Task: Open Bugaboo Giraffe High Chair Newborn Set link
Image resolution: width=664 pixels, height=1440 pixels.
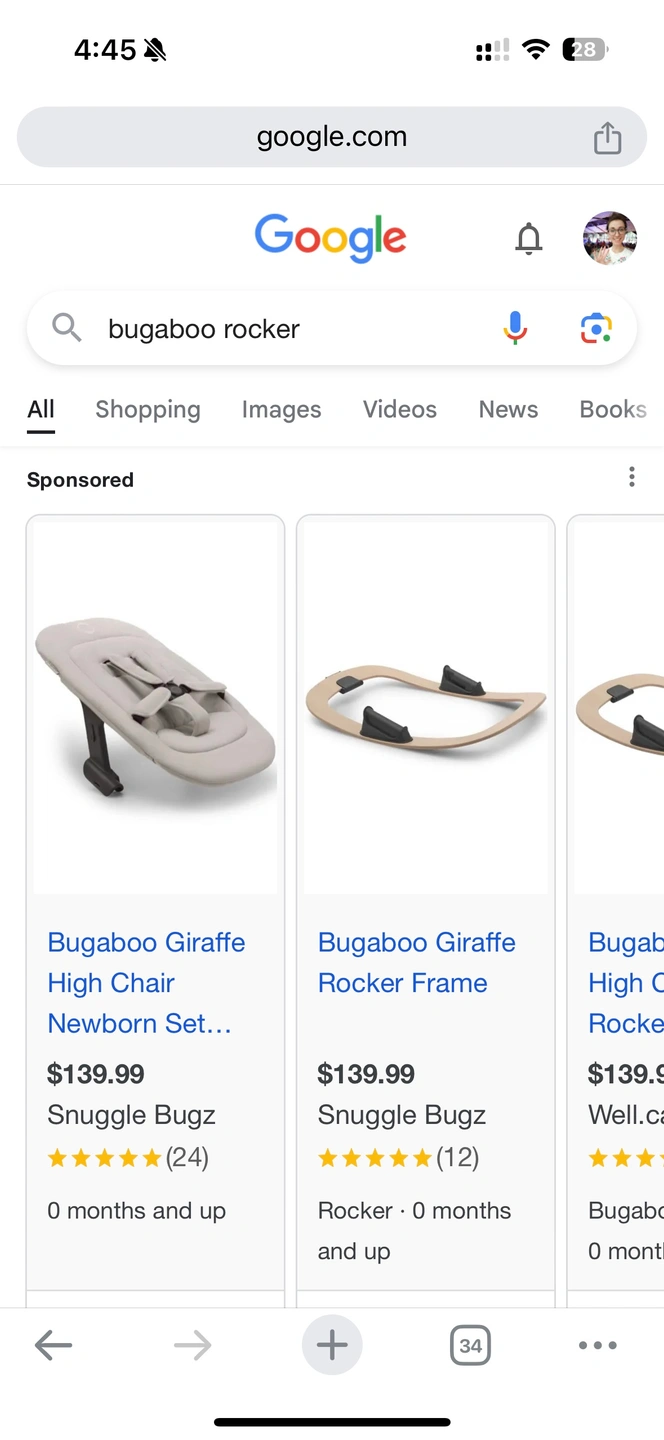Action: pos(146,982)
